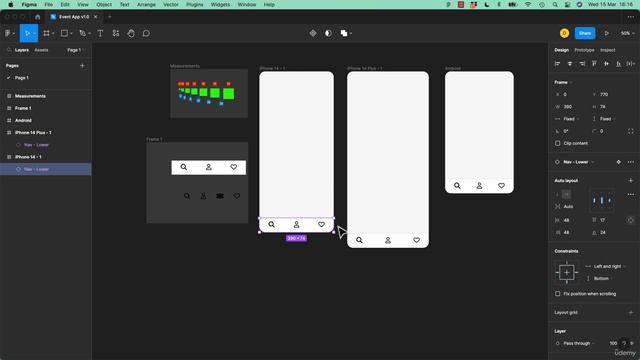Open Pass through blend mode dropdown

pos(576,343)
